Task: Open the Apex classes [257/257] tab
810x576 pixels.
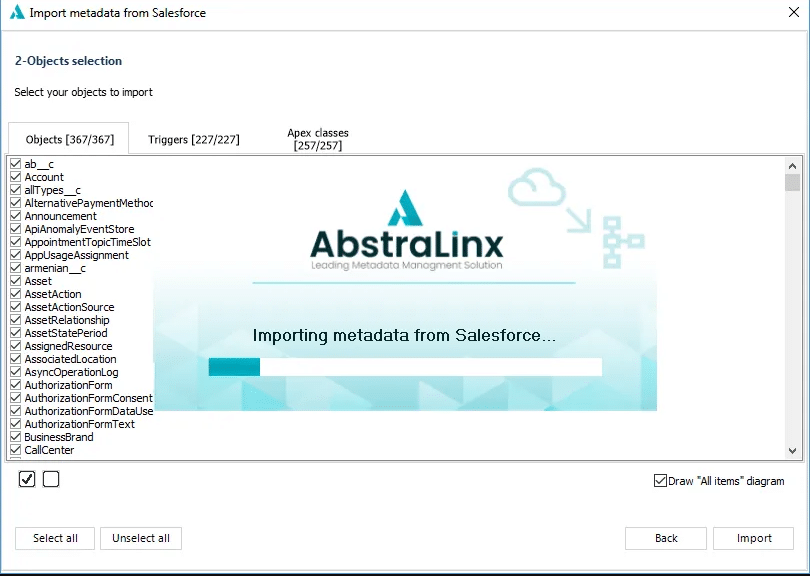Action: point(317,139)
